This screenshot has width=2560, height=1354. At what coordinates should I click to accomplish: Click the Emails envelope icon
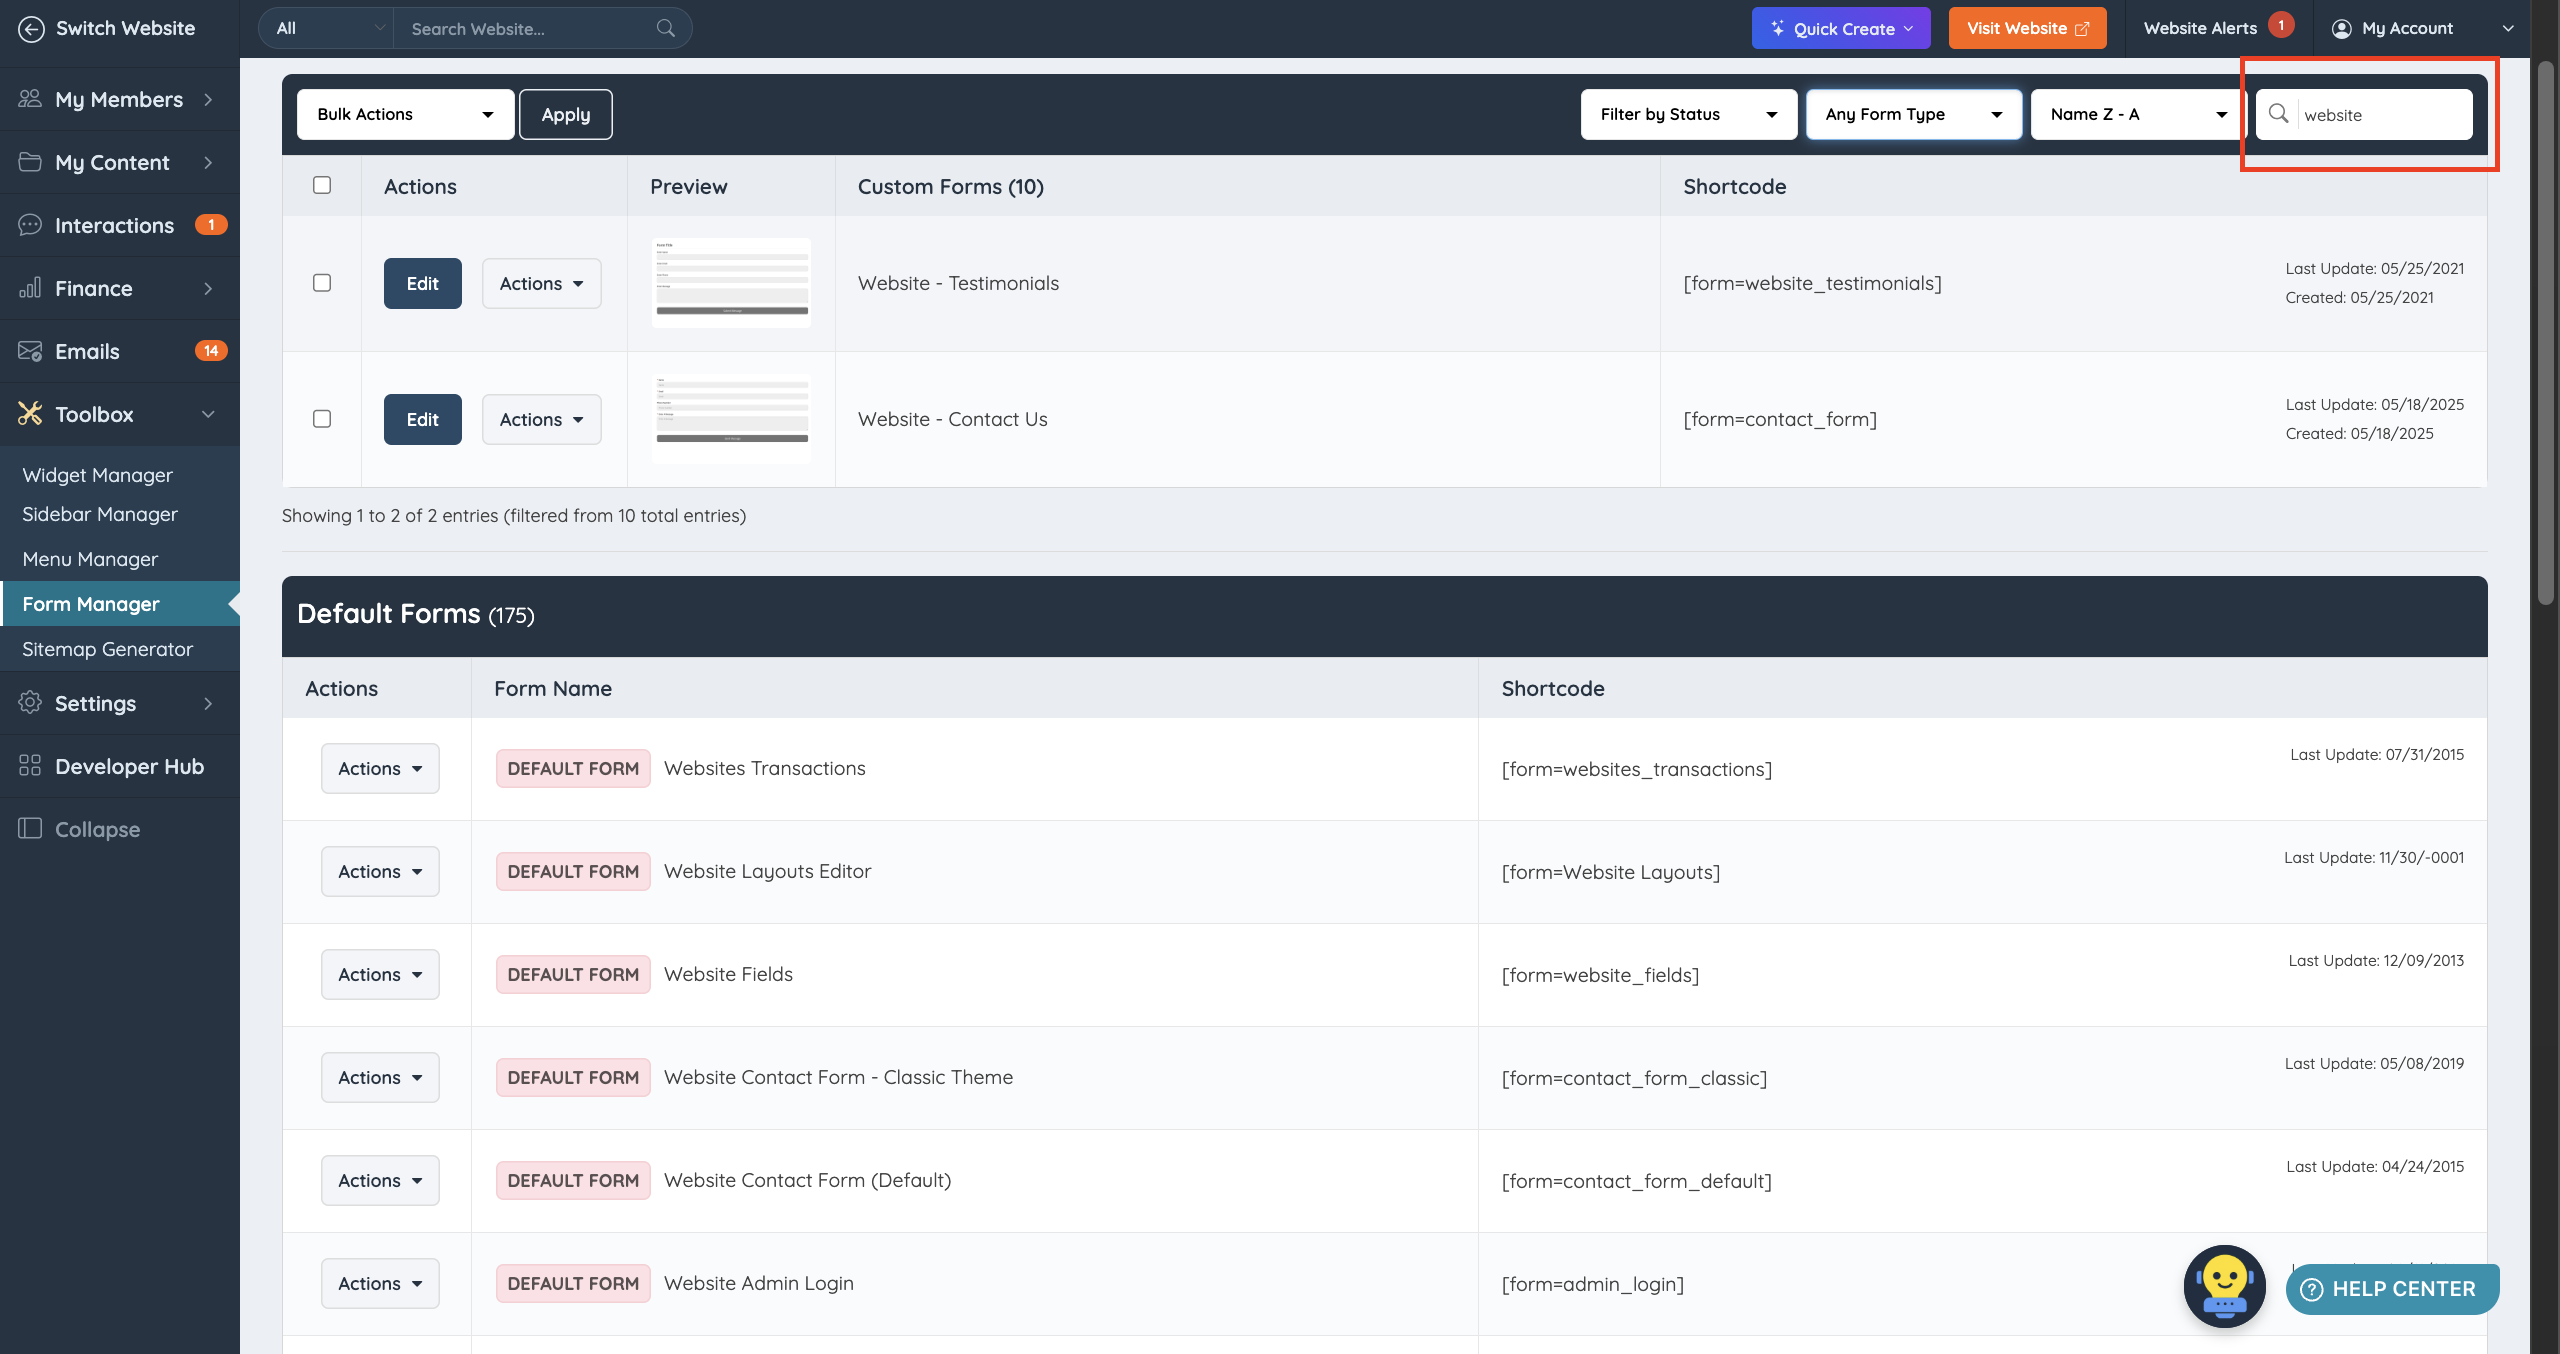tap(30, 351)
